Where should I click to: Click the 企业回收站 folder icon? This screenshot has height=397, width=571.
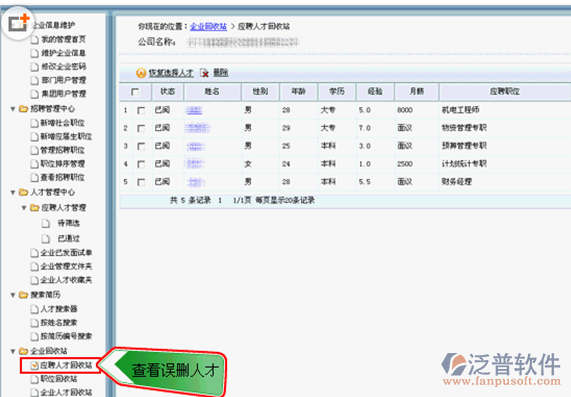(x=24, y=351)
